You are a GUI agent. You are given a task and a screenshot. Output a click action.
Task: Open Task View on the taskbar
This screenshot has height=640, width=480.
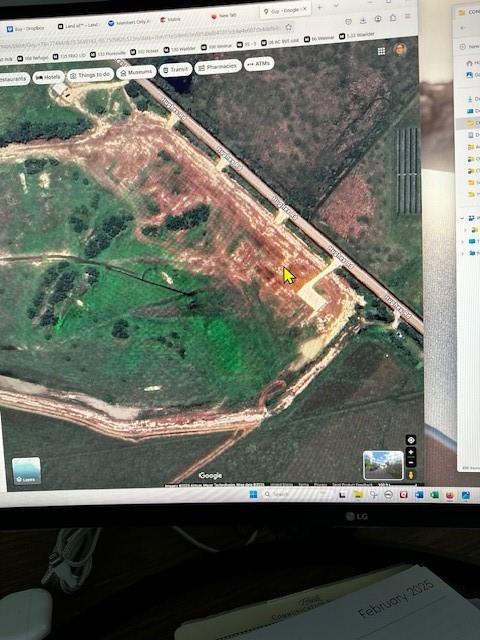342,495
